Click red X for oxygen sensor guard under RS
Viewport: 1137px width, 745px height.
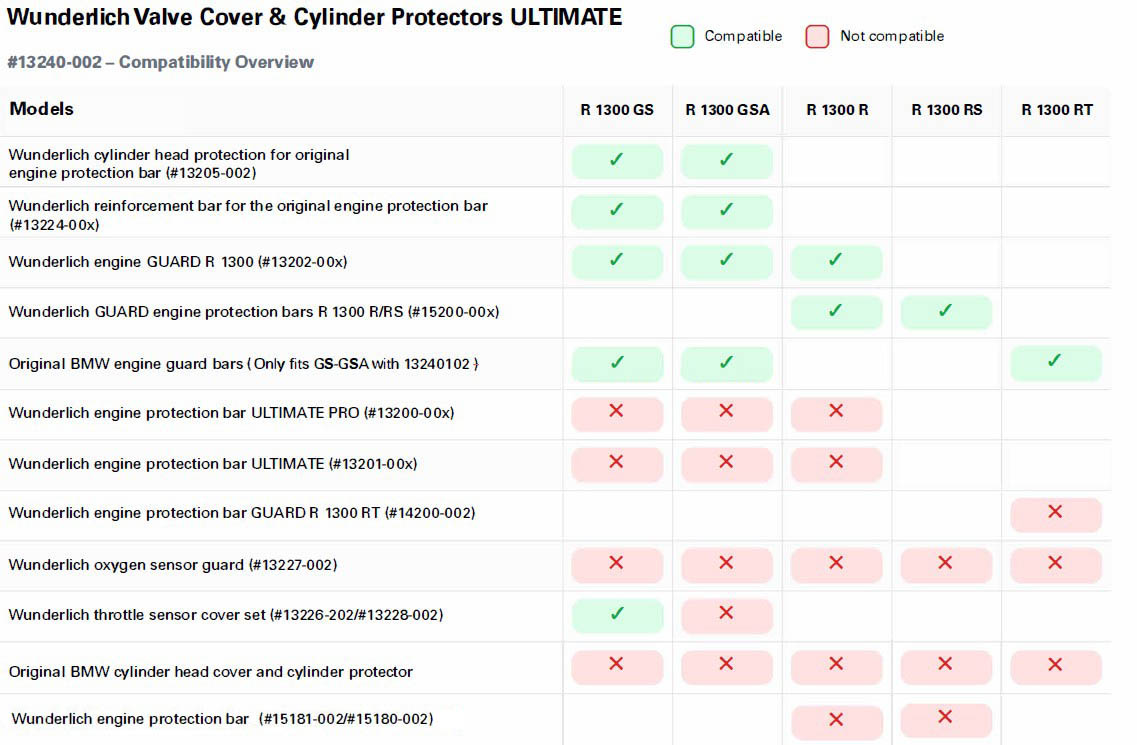tap(946, 564)
